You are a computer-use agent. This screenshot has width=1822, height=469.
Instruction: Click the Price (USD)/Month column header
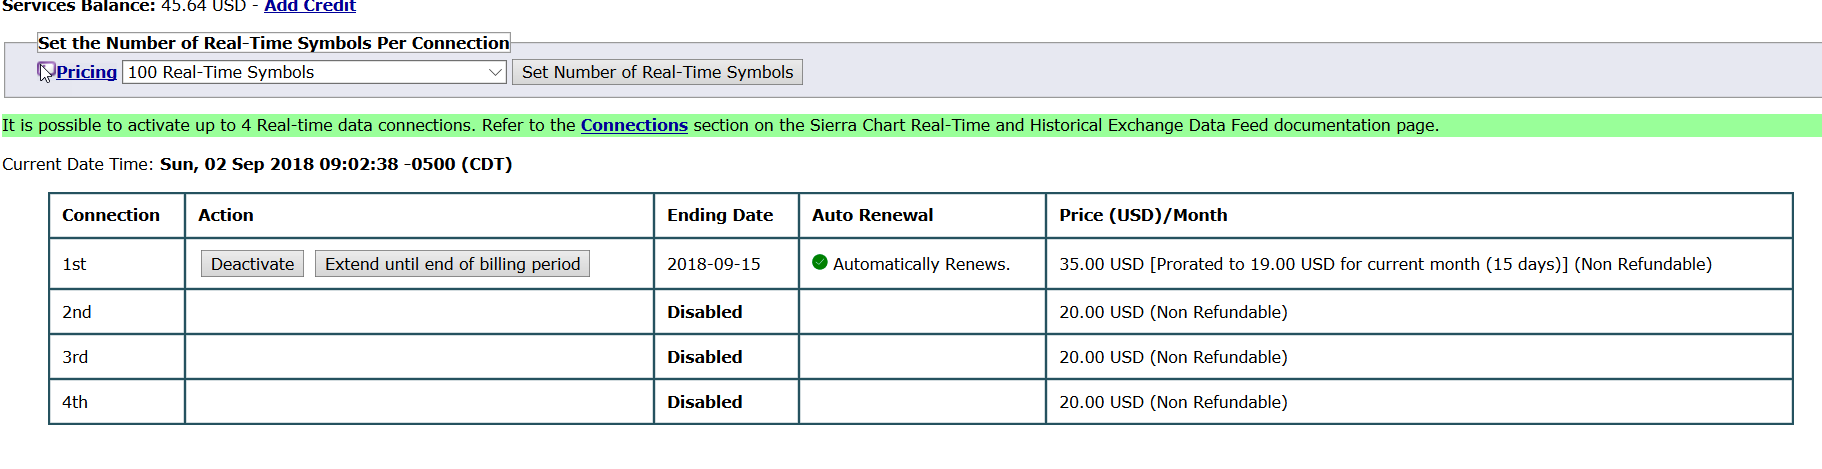click(1143, 215)
